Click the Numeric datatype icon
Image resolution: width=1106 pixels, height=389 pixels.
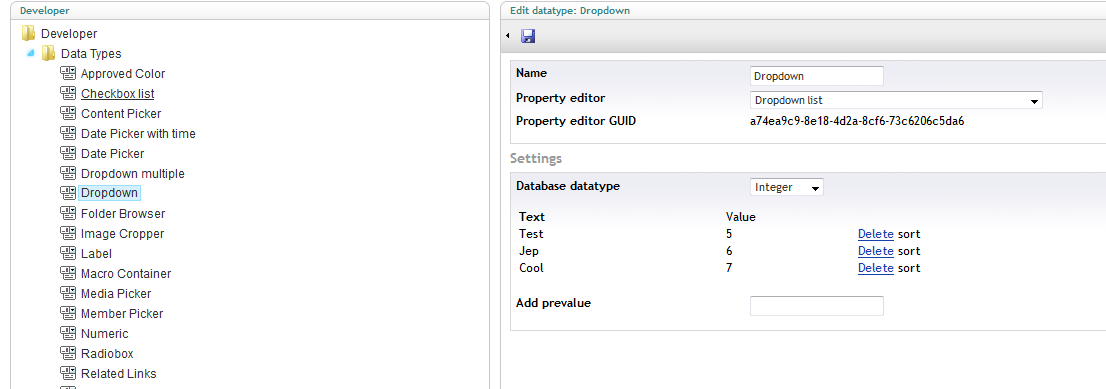point(68,333)
